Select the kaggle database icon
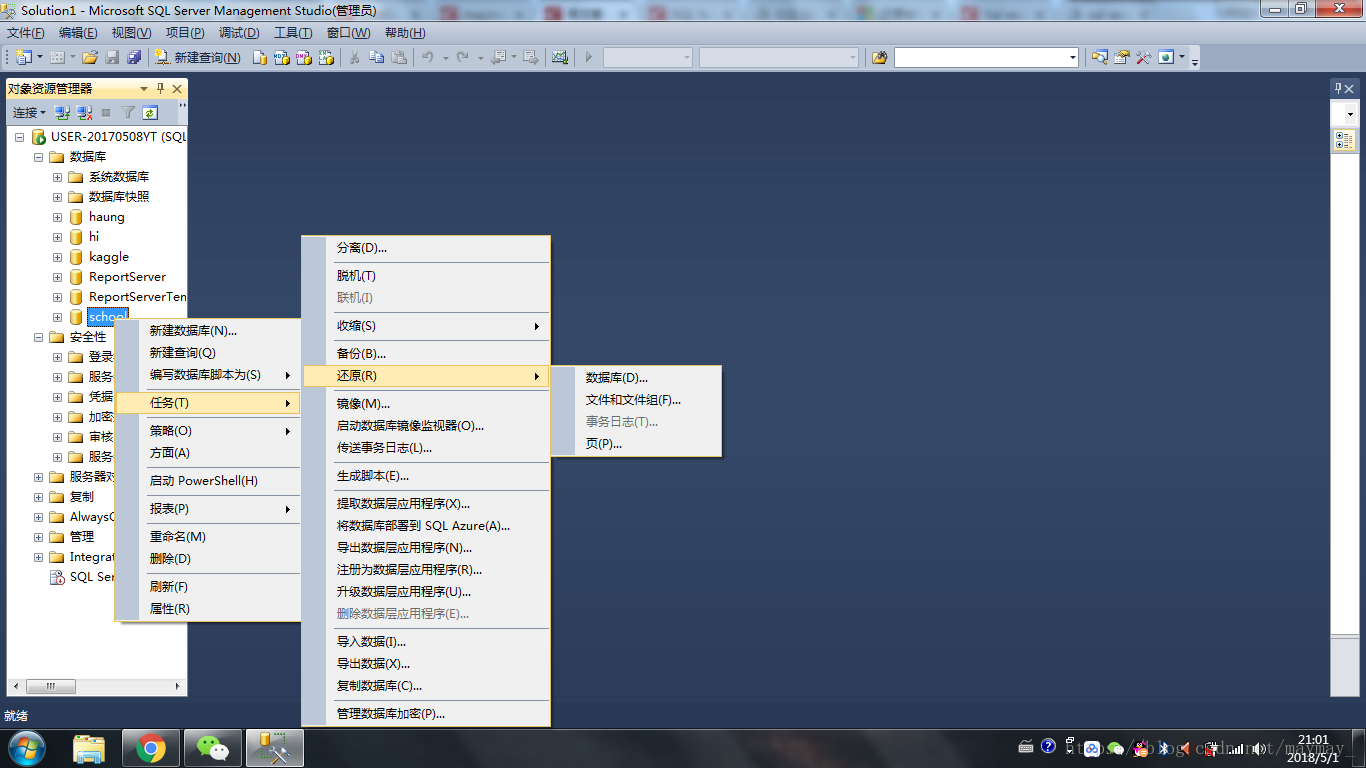This screenshot has height=768, width=1366. tap(76, 257)
